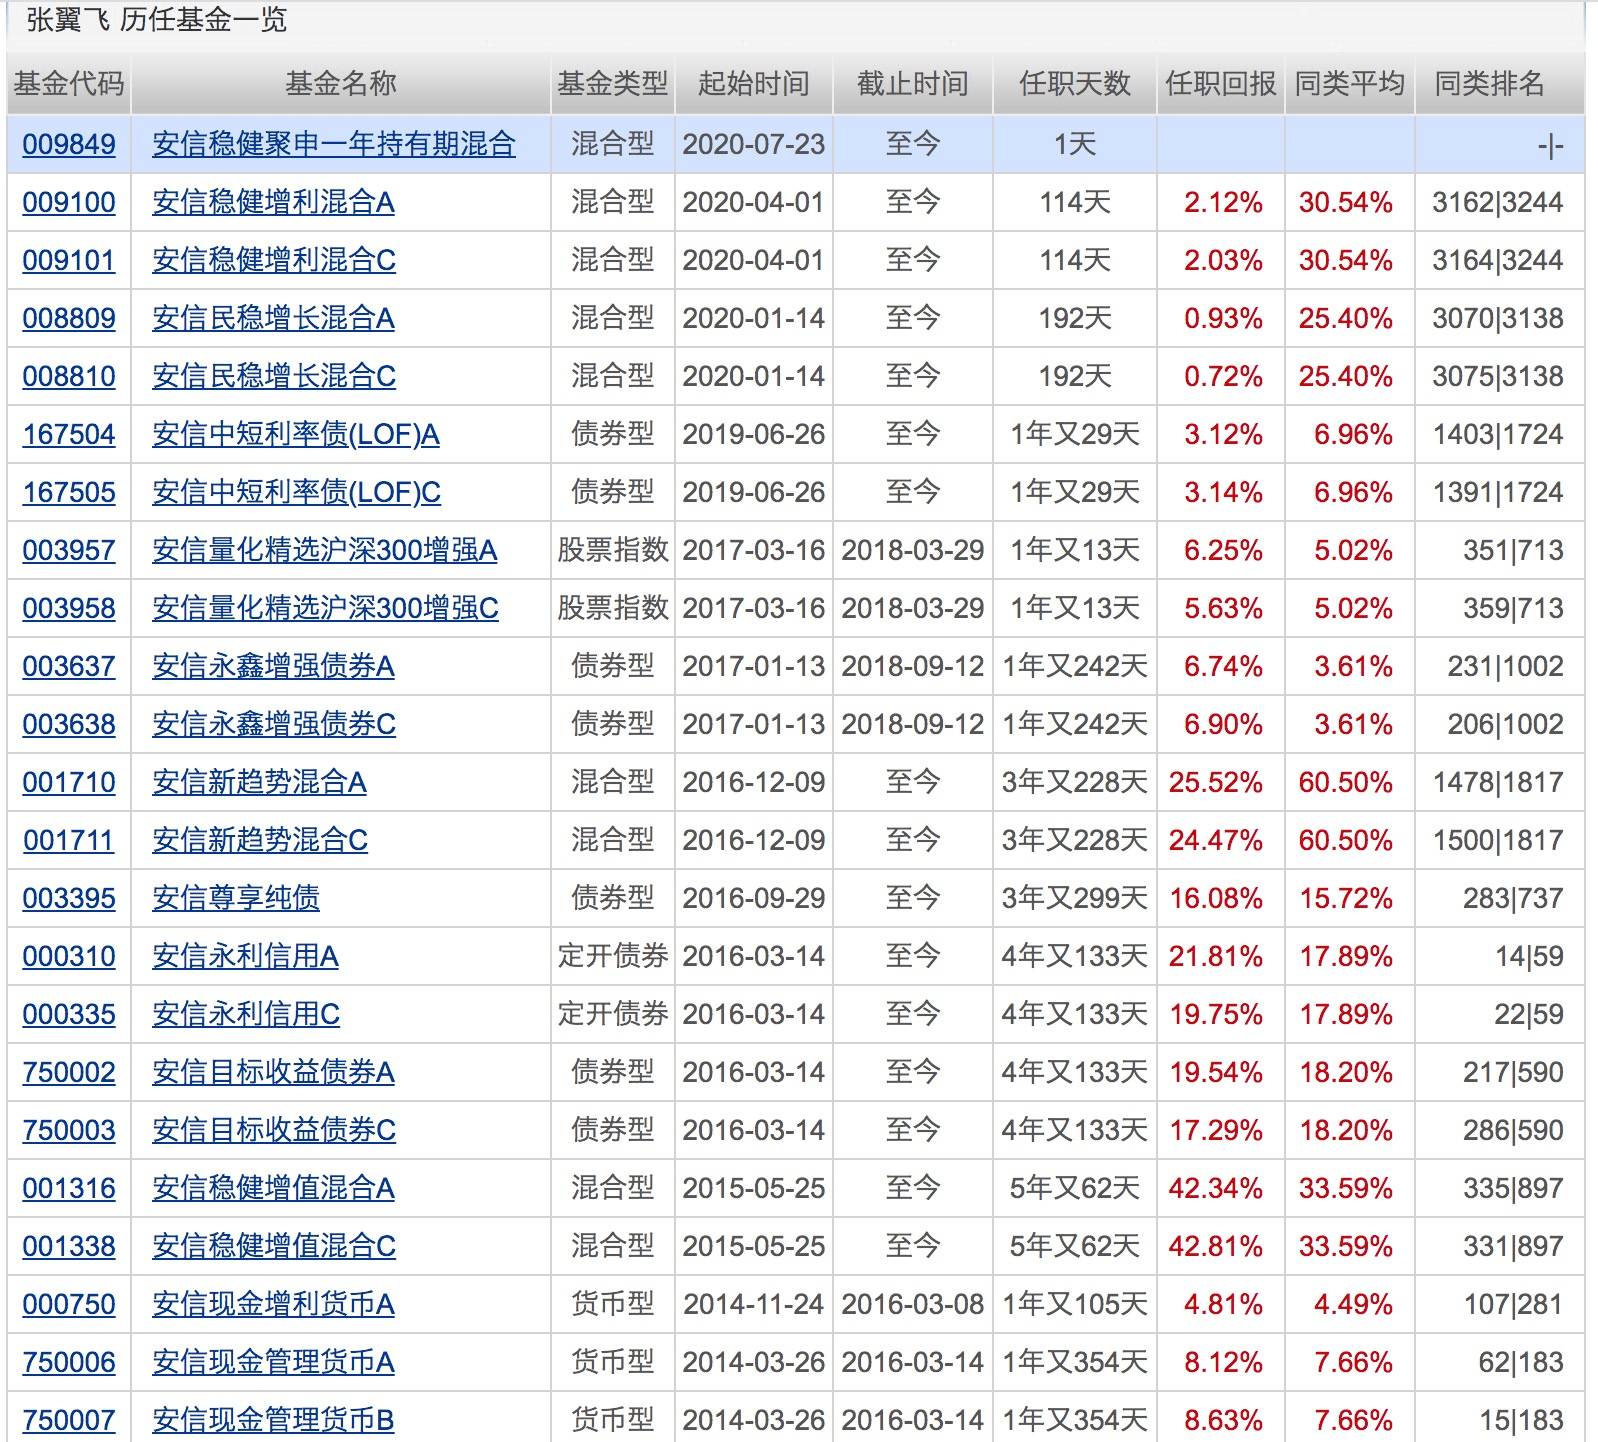
Task: Click the 任职回报 column header
Action: click(x=1221, y=84)
